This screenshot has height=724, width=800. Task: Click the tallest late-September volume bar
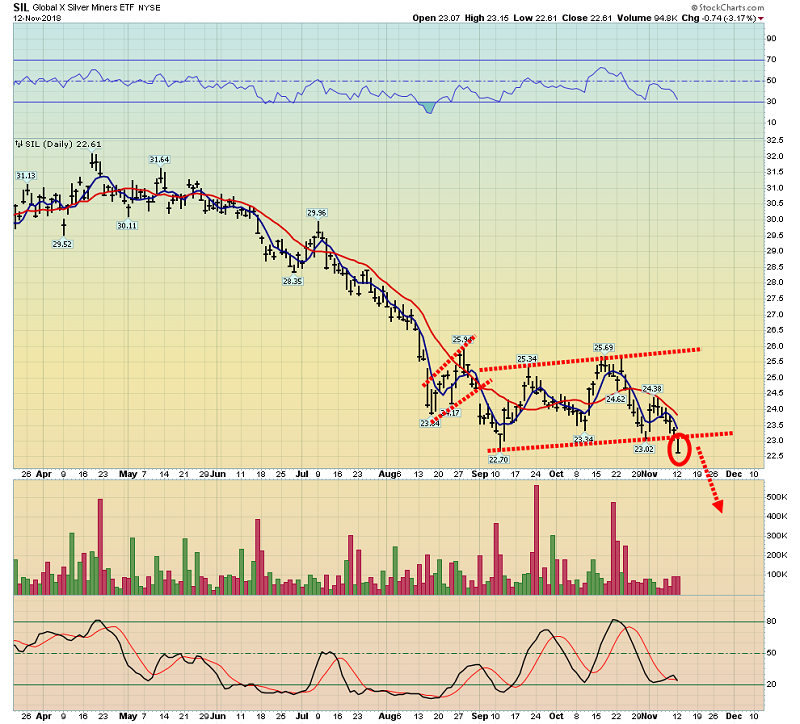536,540
